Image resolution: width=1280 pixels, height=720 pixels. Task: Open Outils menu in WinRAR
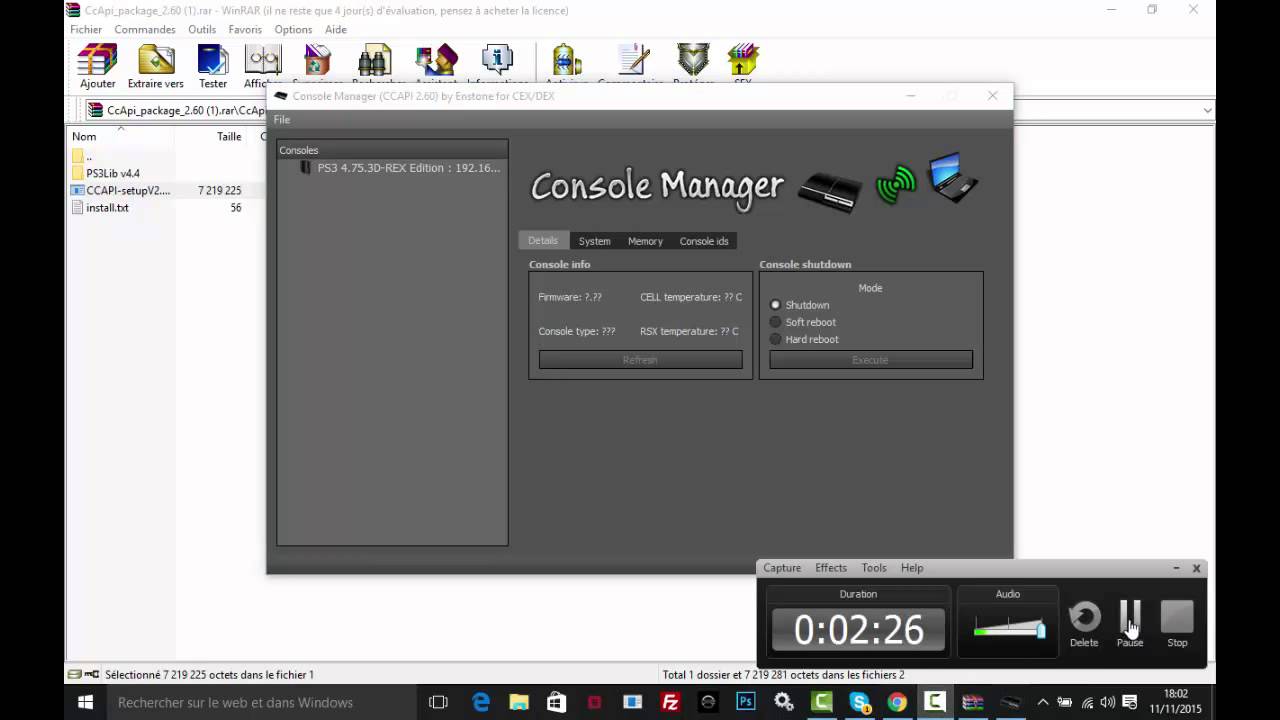202,29
